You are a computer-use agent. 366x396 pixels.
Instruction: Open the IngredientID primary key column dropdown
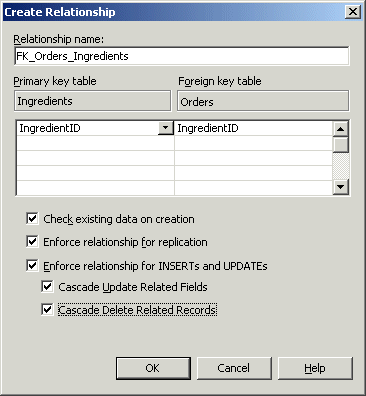pos(166,128)
